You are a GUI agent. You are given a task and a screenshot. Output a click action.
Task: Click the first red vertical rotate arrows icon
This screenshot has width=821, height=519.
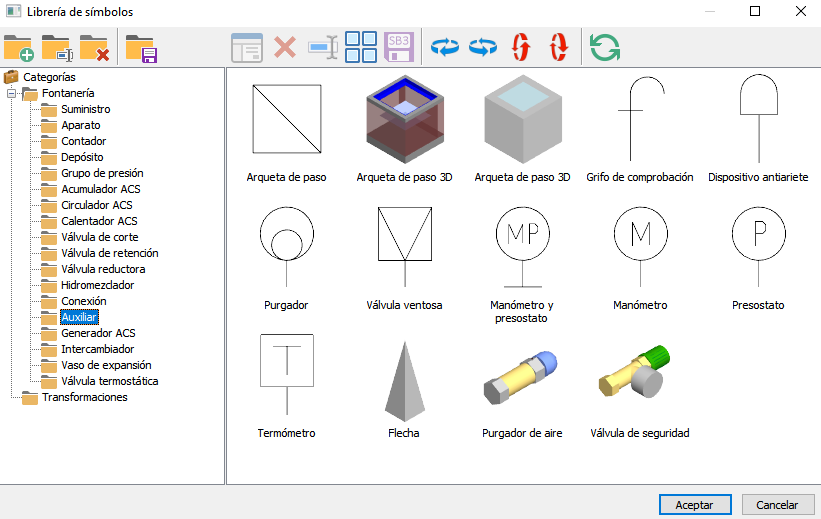pyautogui.click(x=521, y=47)
